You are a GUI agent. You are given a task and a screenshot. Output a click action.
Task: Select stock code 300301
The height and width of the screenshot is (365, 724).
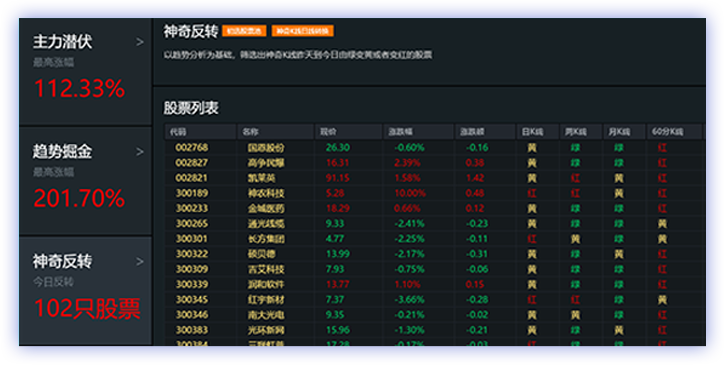(192, 239)
